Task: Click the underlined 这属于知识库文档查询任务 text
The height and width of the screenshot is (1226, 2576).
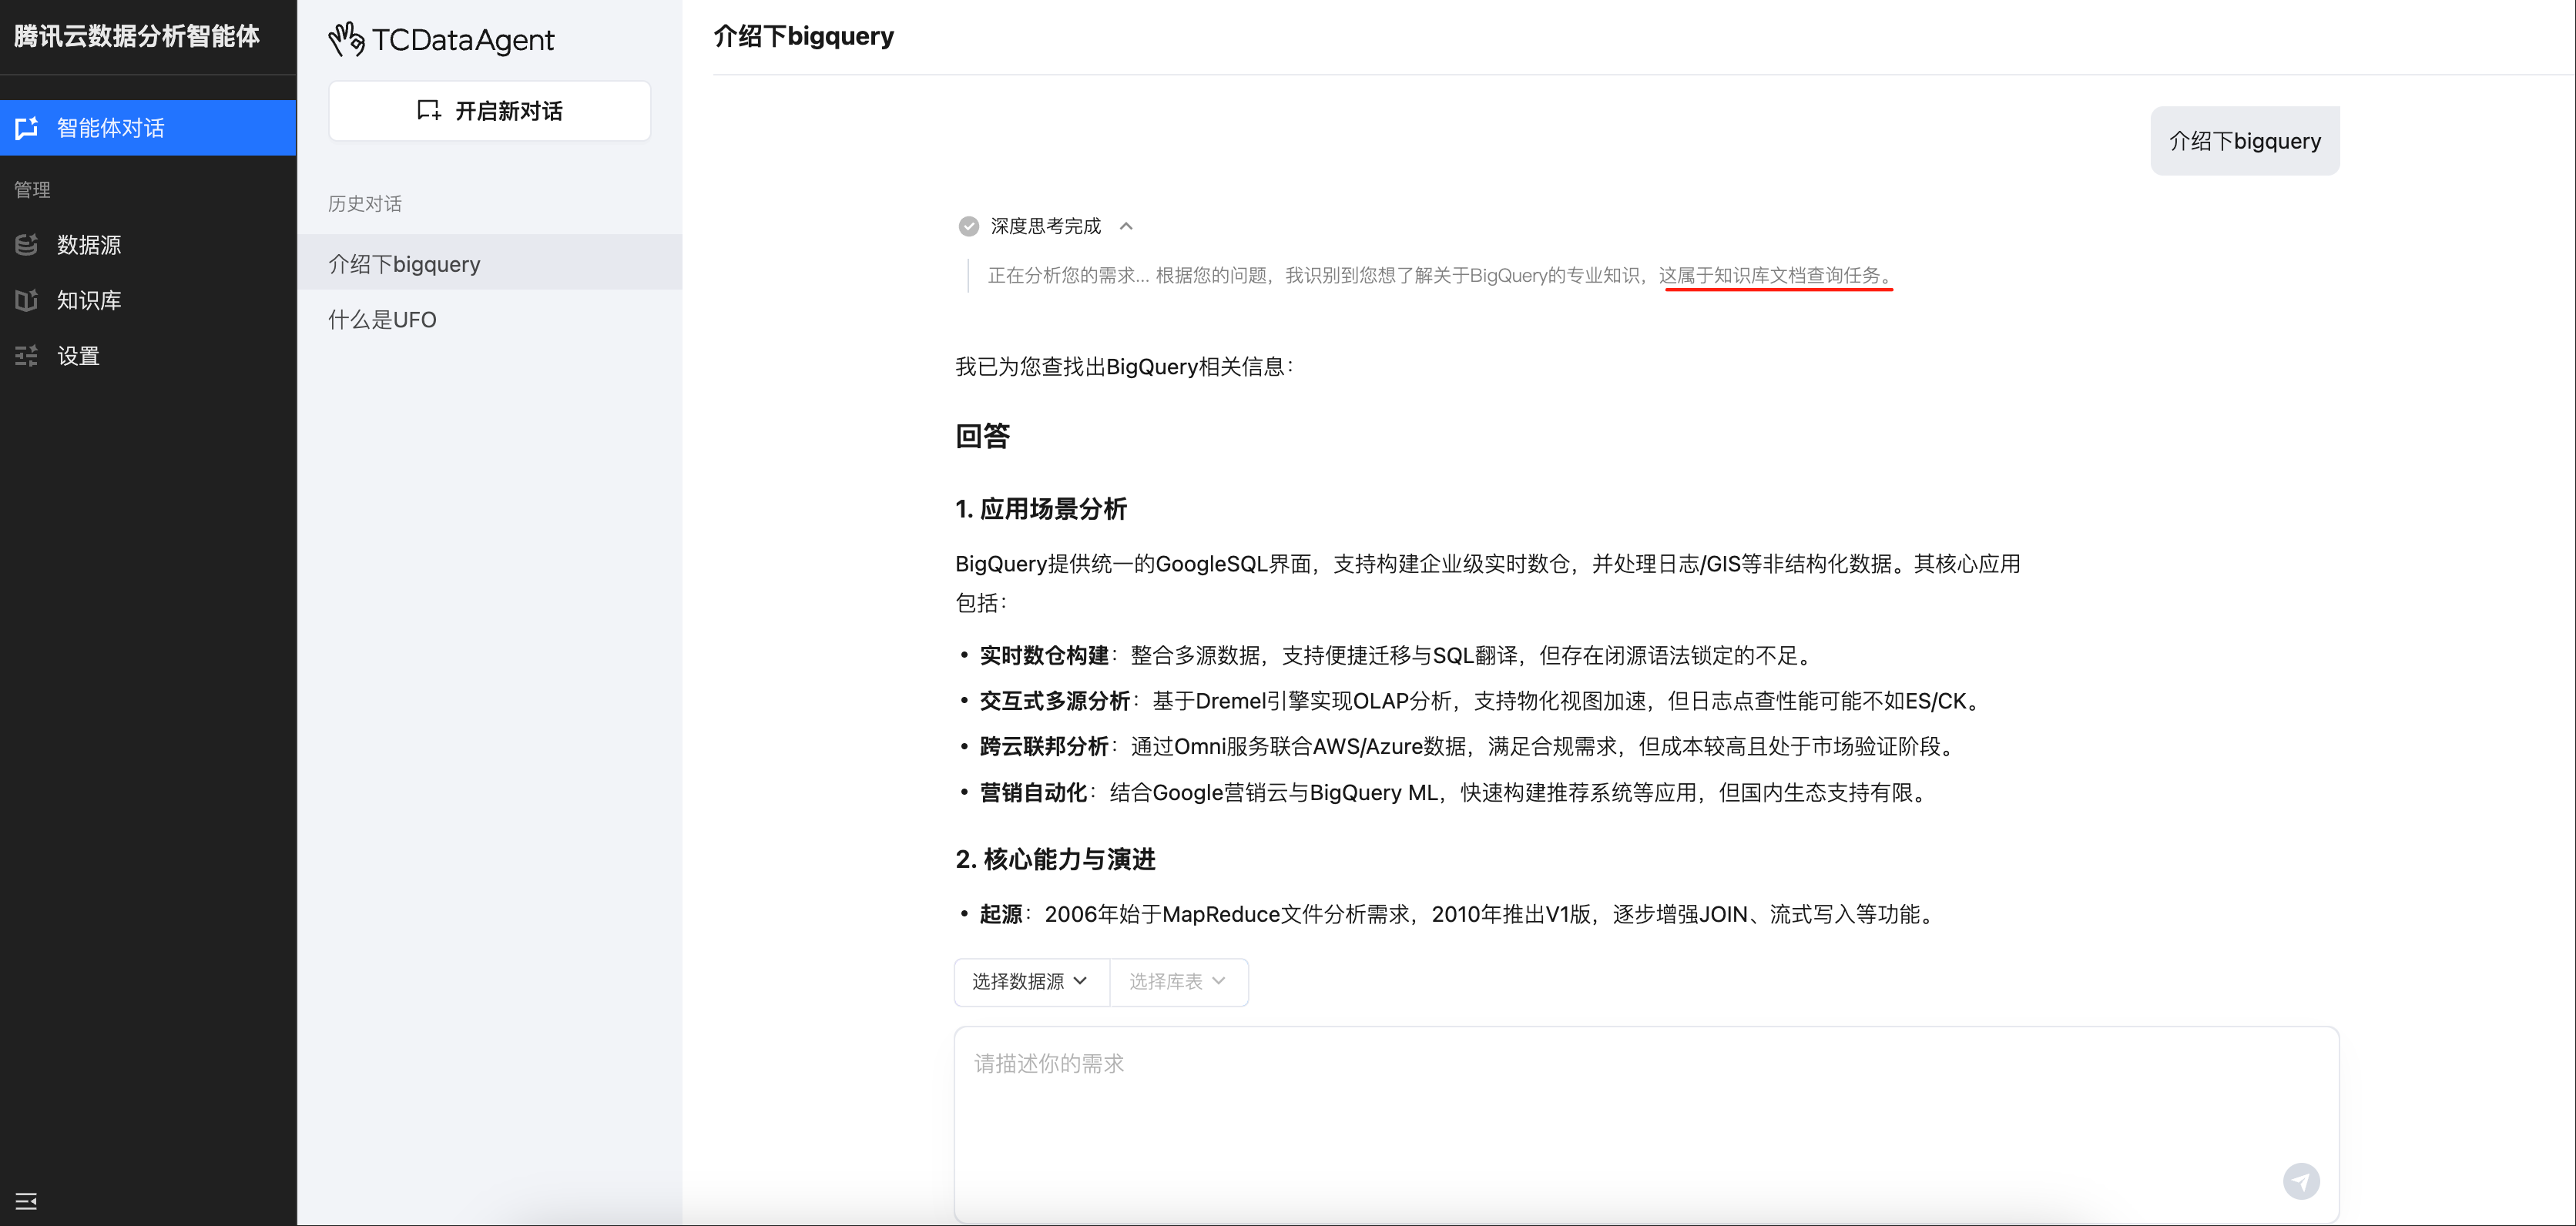Action: tap(1776, 275)
